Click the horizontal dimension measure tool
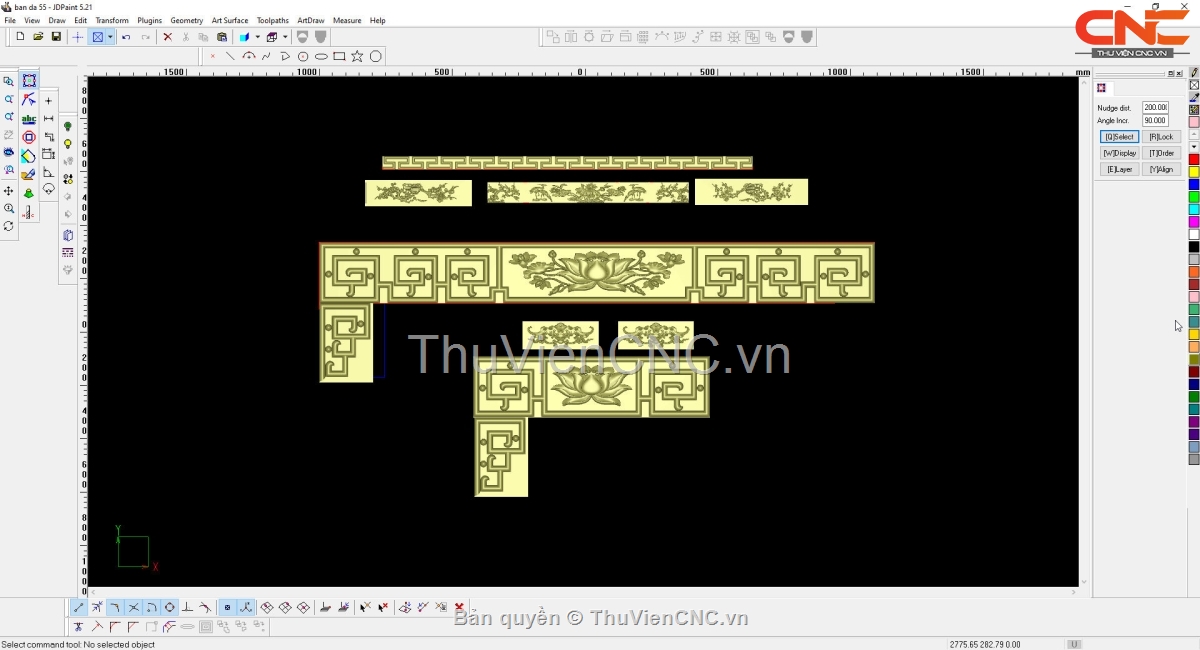 pyautogui.click(x=48, y=119)
